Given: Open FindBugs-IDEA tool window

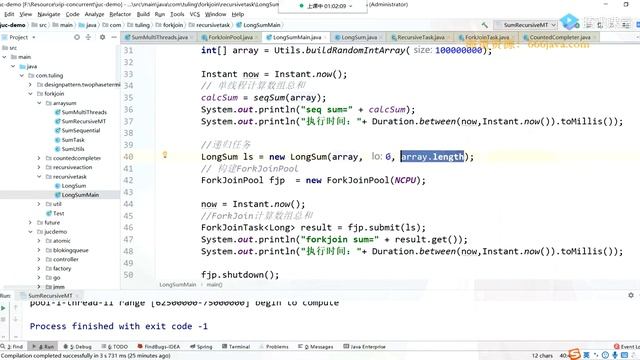Looking at the screenshot, I should click(x=159, y=347).
